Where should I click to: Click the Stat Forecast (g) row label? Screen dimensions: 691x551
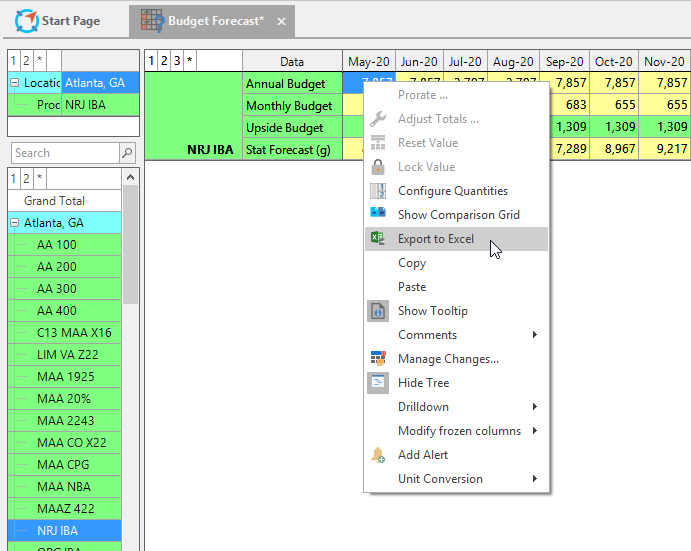(x=292, y=149)
